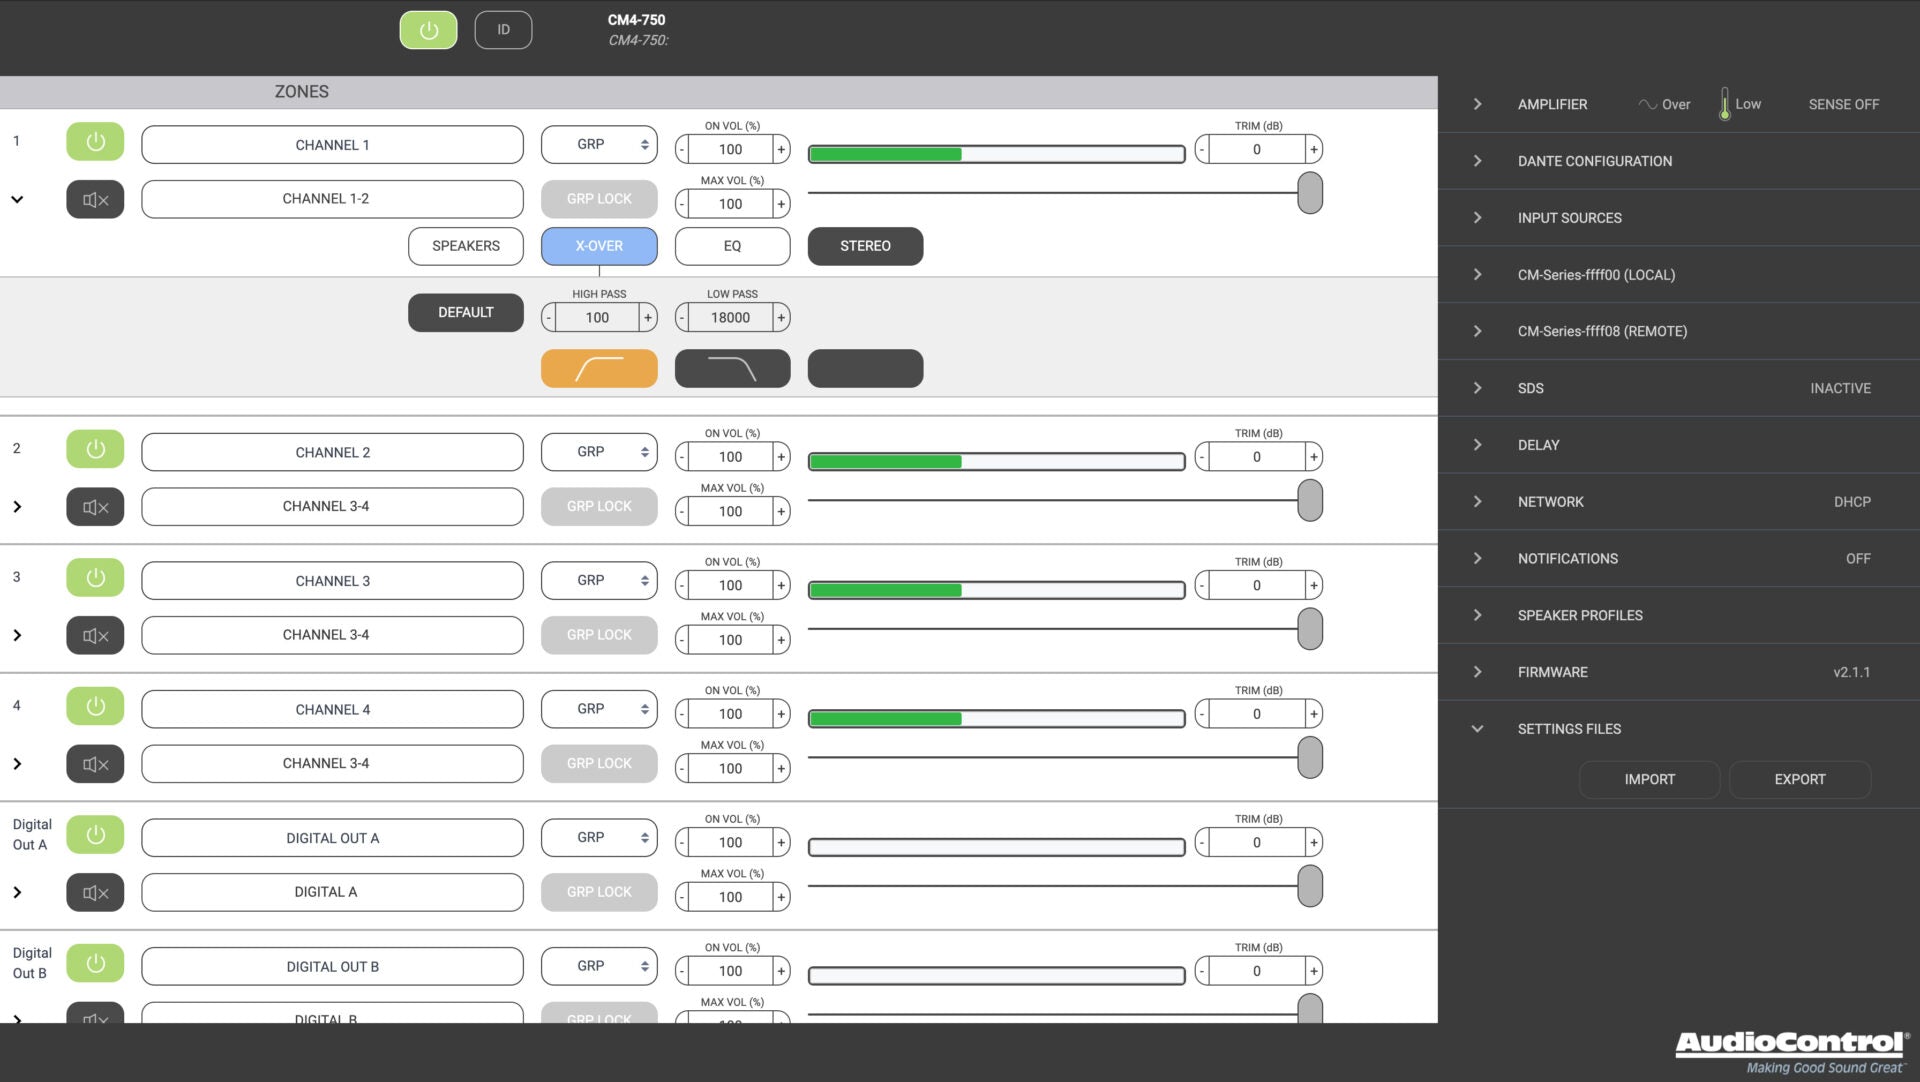Open the GRP dropdown for Channel 1
1920x1082 pixels.
click(599, 145)
